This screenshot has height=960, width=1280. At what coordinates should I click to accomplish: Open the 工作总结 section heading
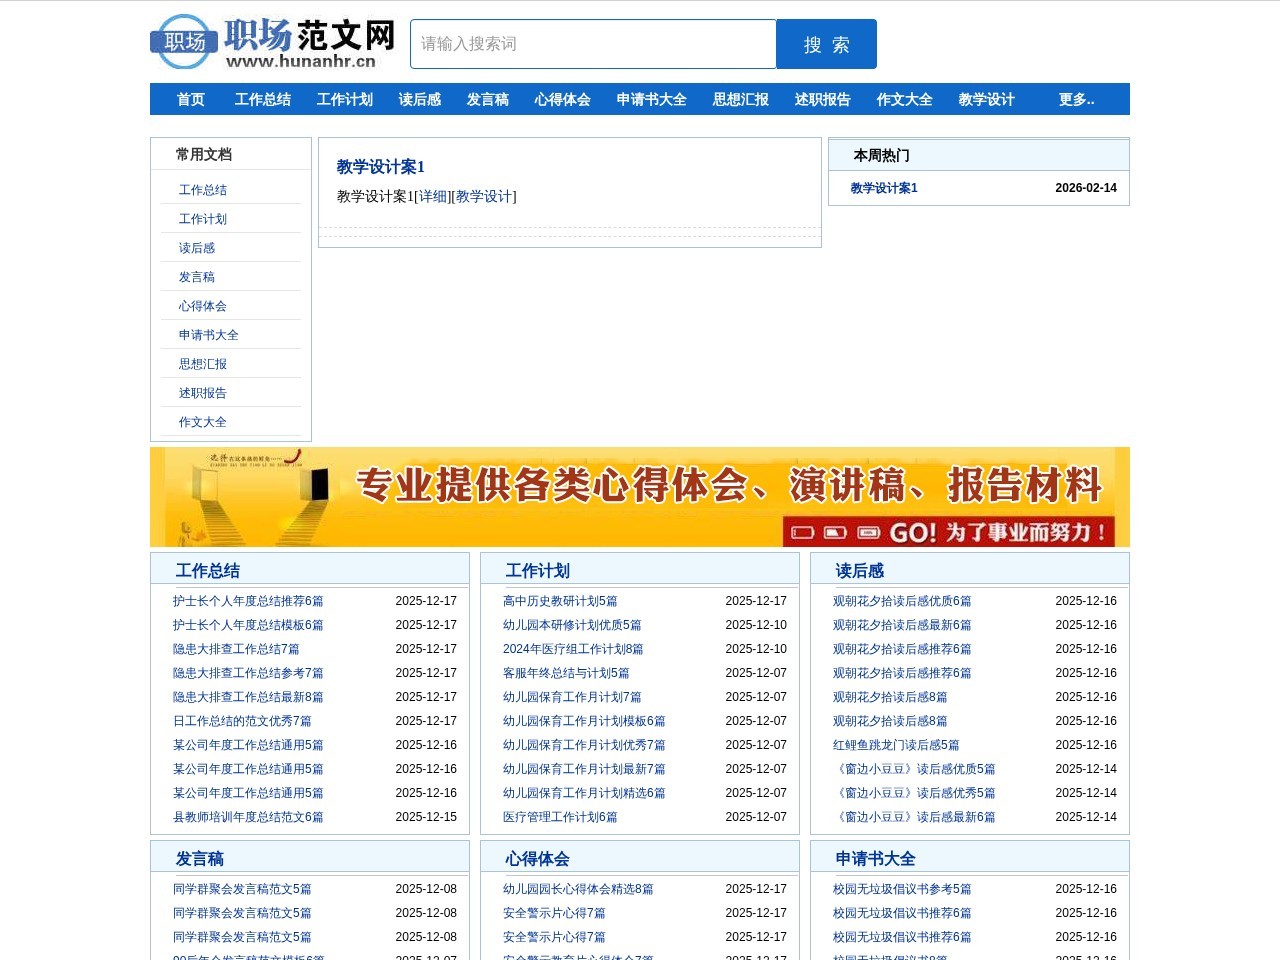[x=208, y=571]
